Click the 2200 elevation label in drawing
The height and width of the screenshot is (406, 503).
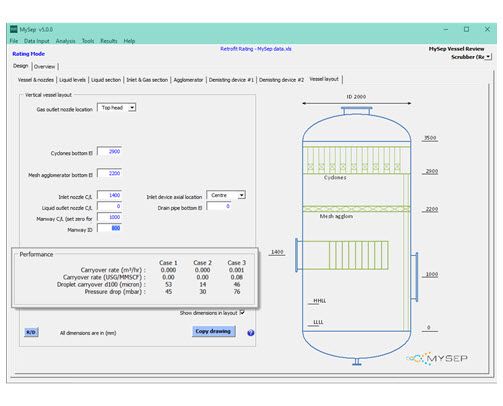[432, 209]
